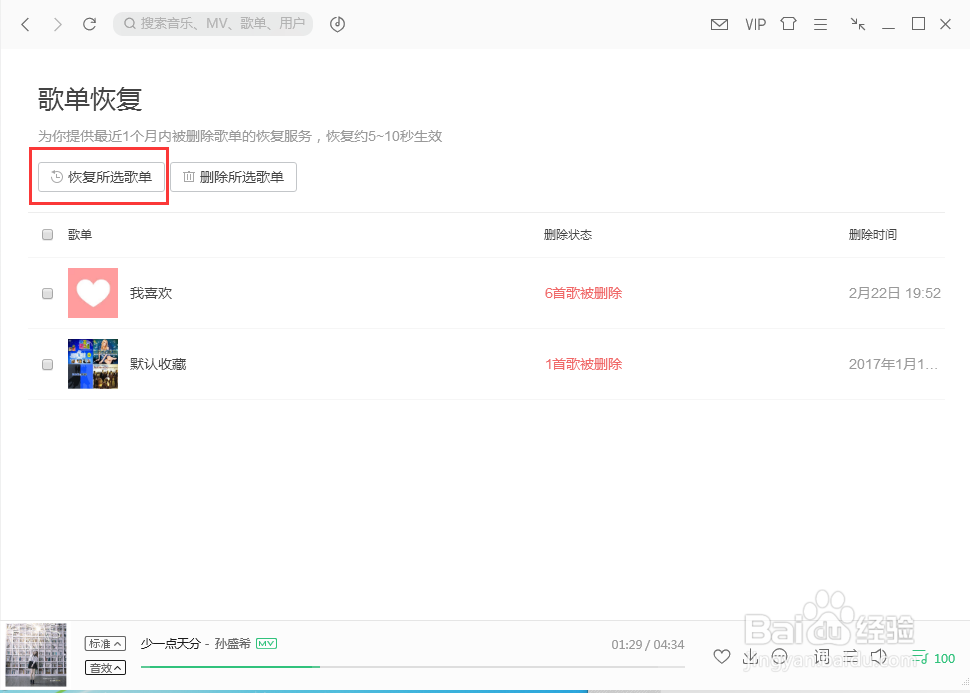Open the volume control speaker icon
Screen dimensions: 970x693
pyautogui.click(x=879, y=656)
